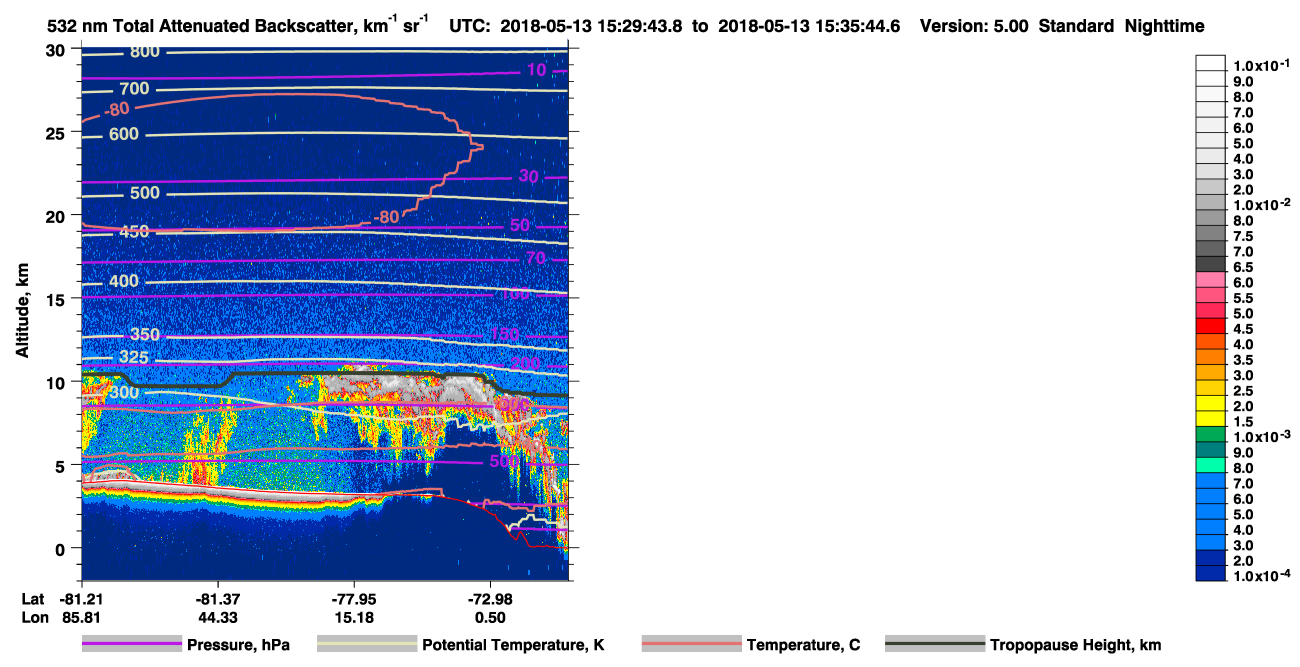This screenshot has width=1300, height=667.
Task: Click the 700 K potential temperature contour label
Action: (134, 89)
